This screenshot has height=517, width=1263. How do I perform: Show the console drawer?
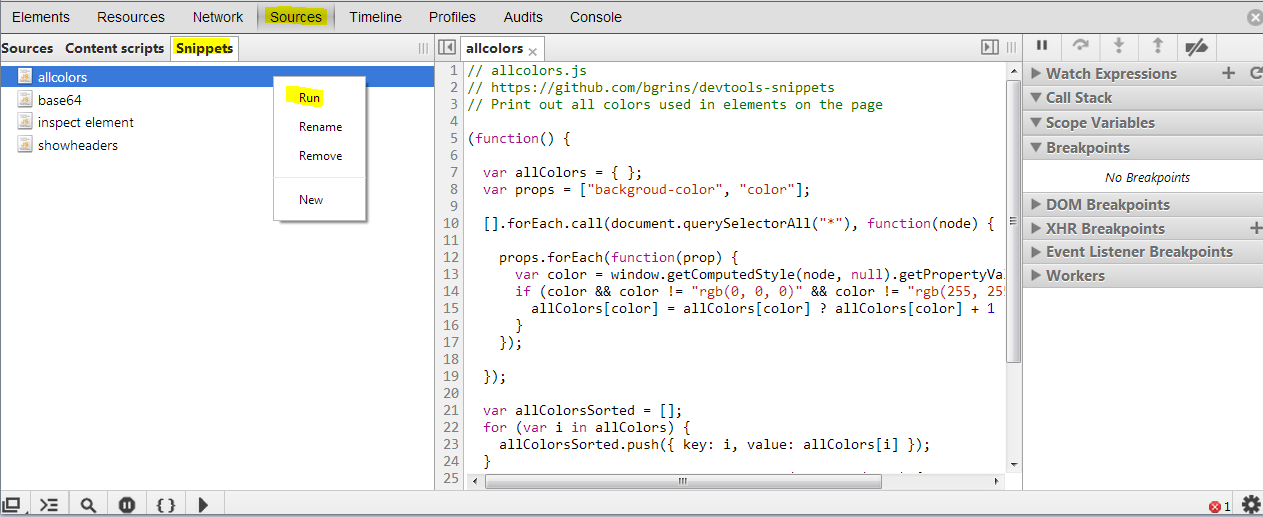49,505
